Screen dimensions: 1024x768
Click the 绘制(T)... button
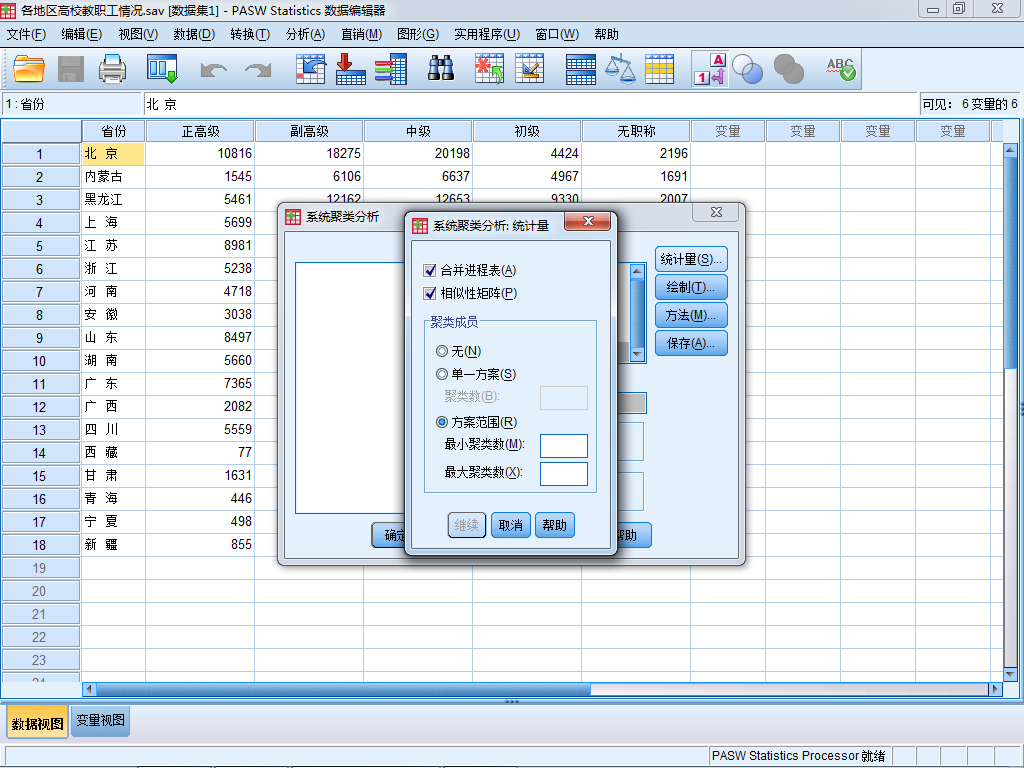pos(691,287)
